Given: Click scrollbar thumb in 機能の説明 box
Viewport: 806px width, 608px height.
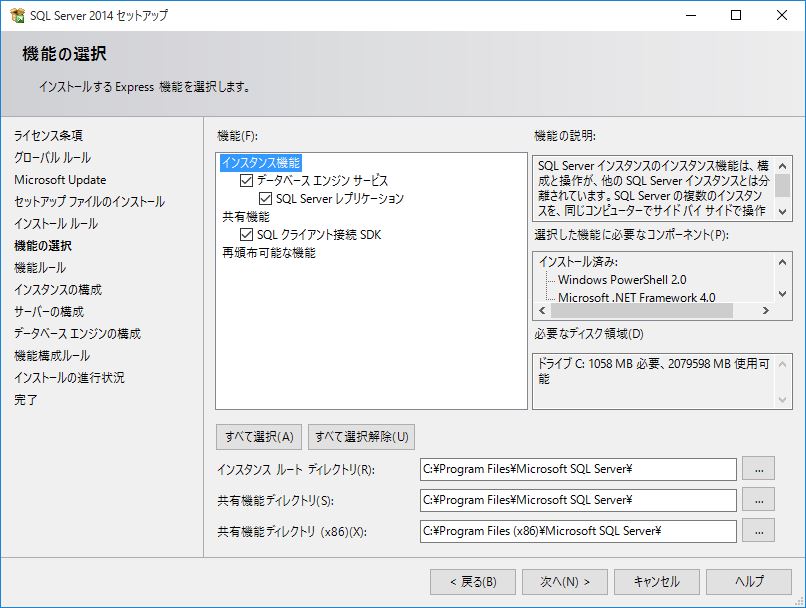Looking at the screenshot, I should (x=782, y=186).
